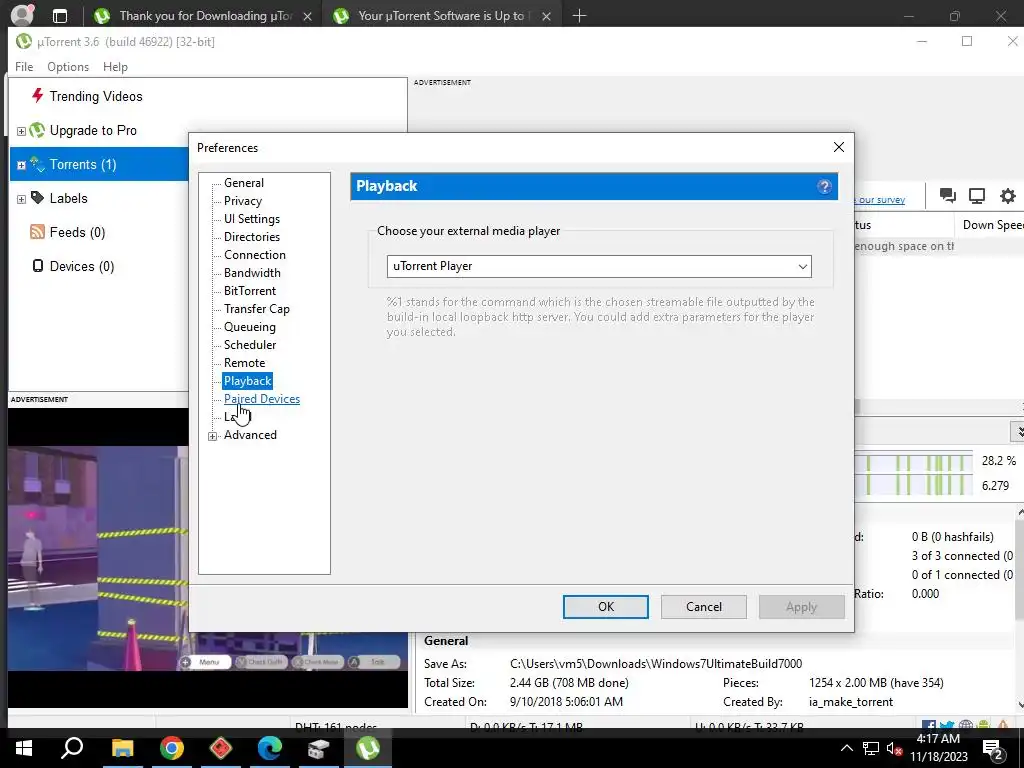Screen dimensions: 1024x768
Task: Click the Save As path text
Action: pyautogui.click(x=656, y=664)
